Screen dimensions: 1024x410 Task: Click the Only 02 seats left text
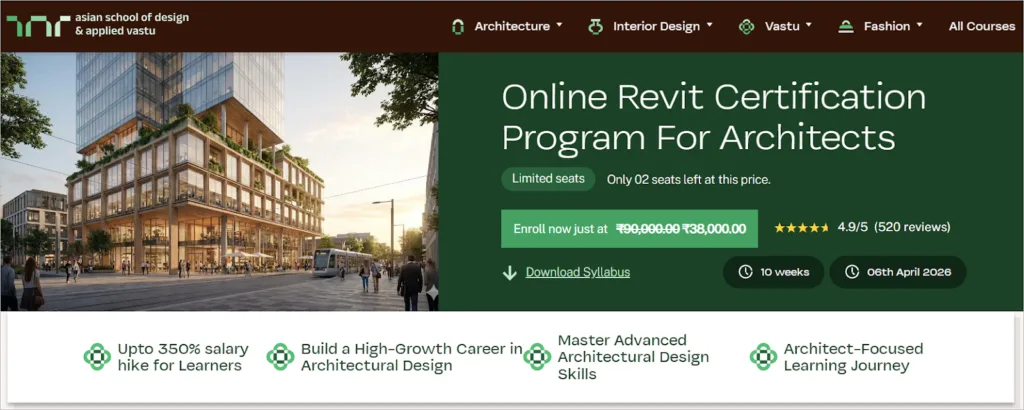(x=689, y=180)
